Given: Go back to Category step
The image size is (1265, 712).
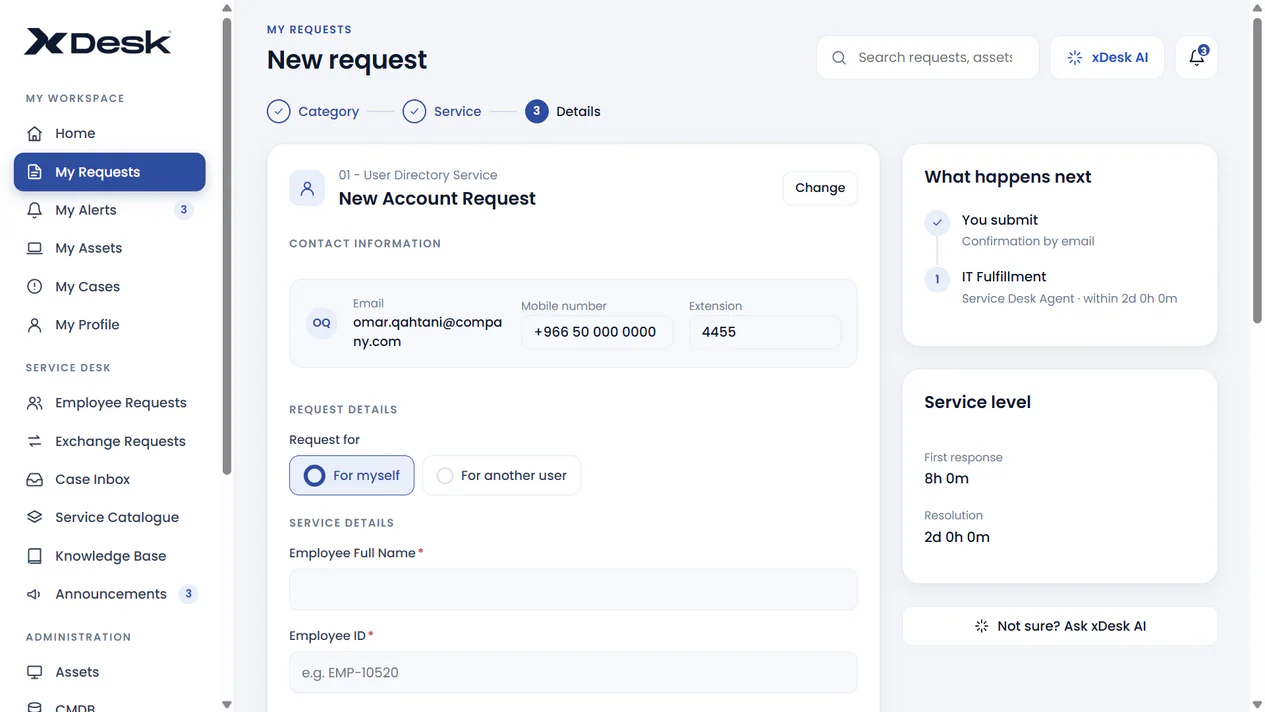Looking at the screenshot, I should [313, 111].
